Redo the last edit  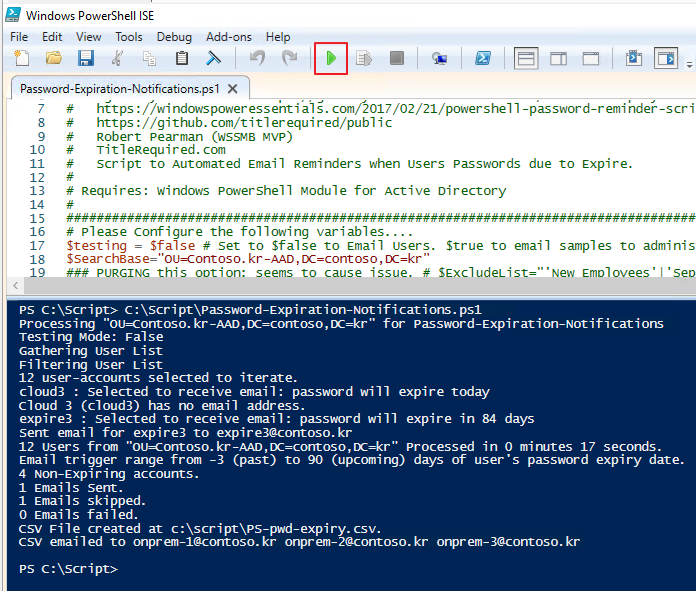(289, 58)
